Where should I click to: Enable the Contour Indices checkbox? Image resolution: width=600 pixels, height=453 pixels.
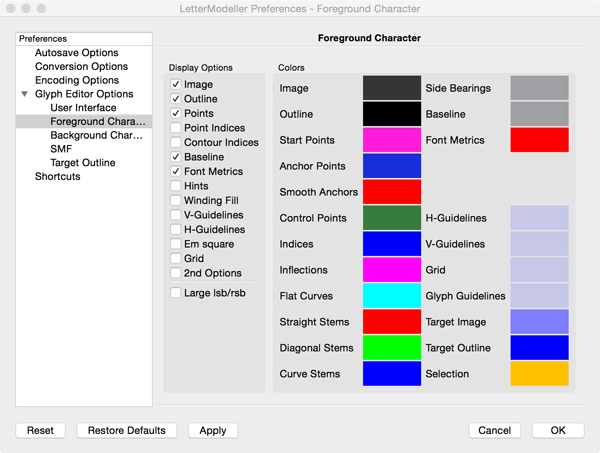tap(176, 142)
